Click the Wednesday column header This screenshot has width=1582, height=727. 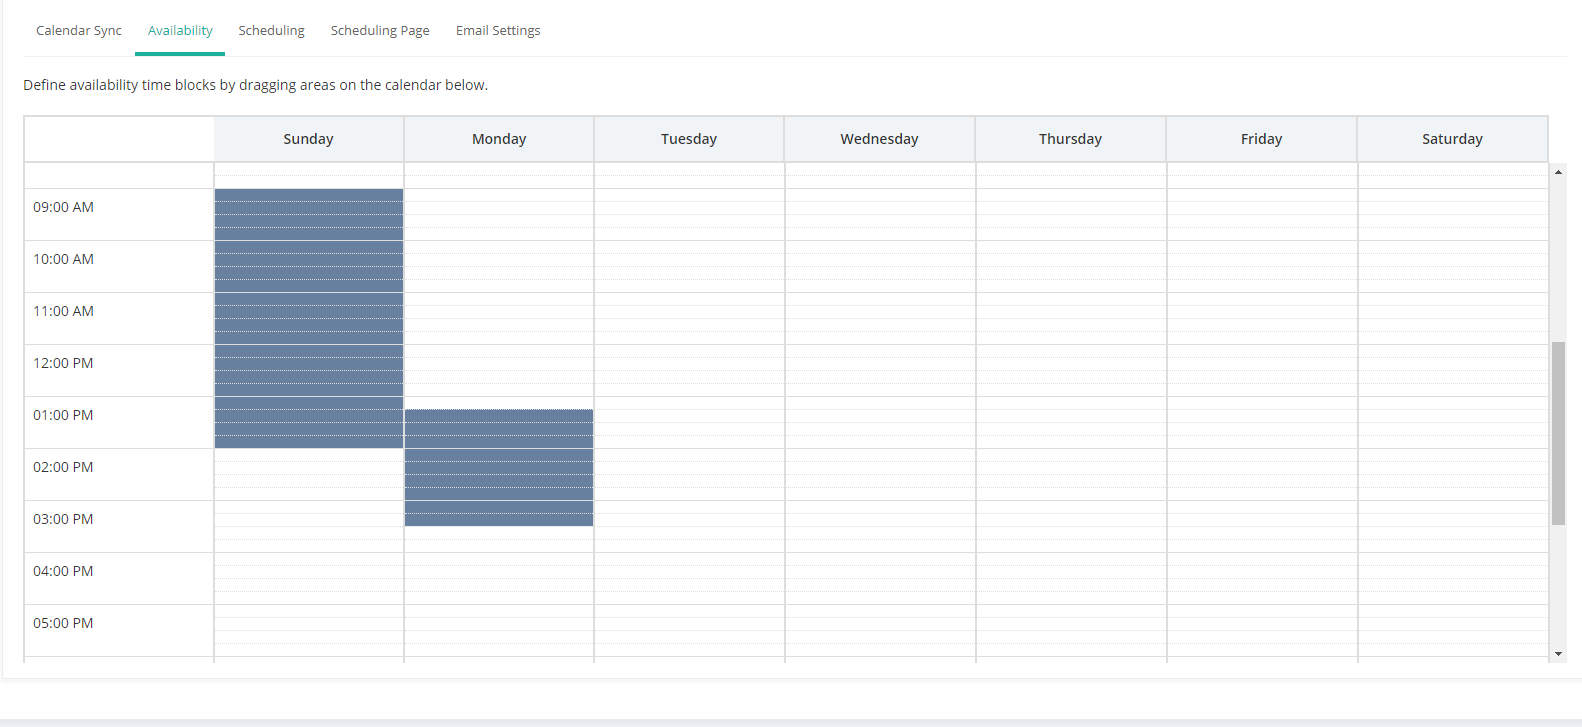pos(879,139)
